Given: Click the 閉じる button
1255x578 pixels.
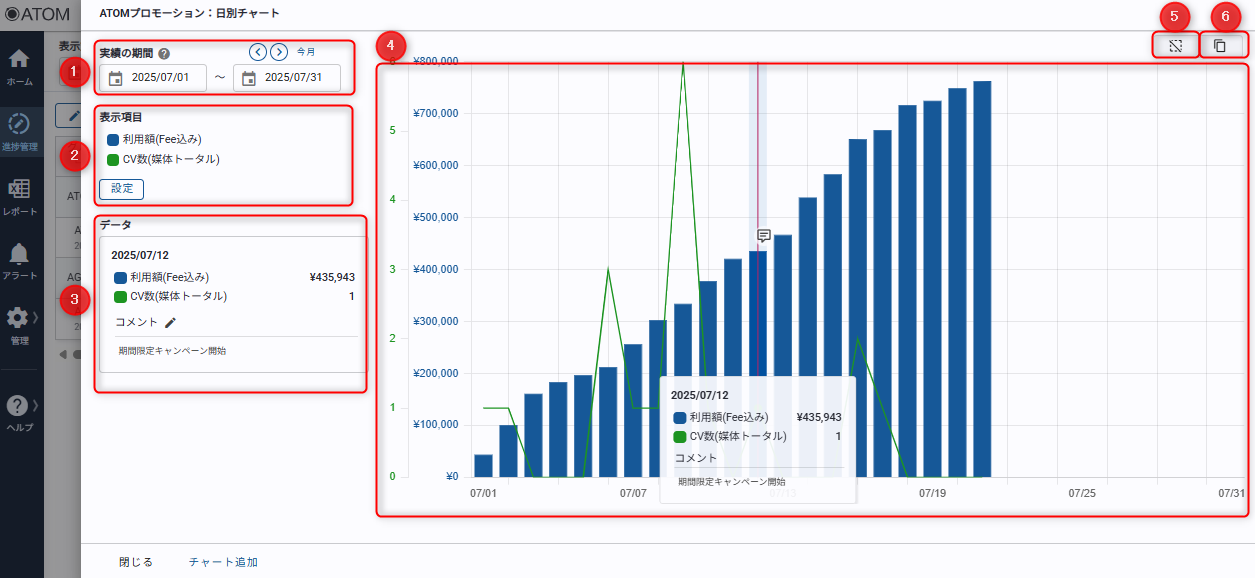Looking at the screenshot, I should tap(136, 562).
